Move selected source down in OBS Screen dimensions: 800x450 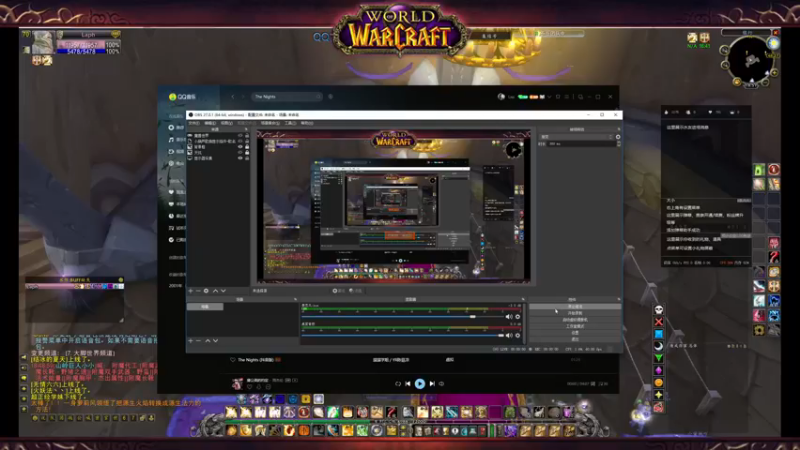click(x=223, y=291)
